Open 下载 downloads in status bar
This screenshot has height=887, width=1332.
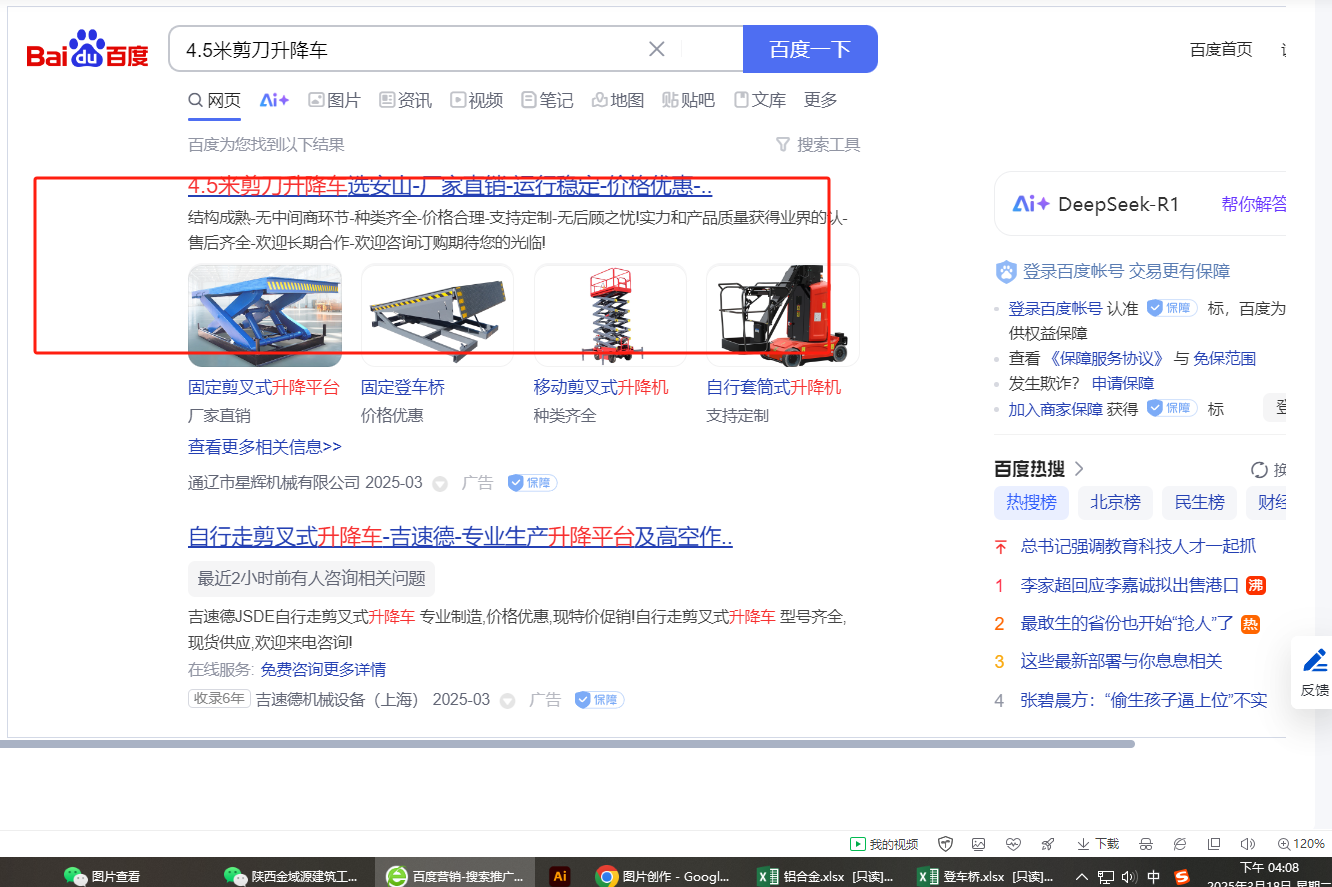pos(1097,844)
